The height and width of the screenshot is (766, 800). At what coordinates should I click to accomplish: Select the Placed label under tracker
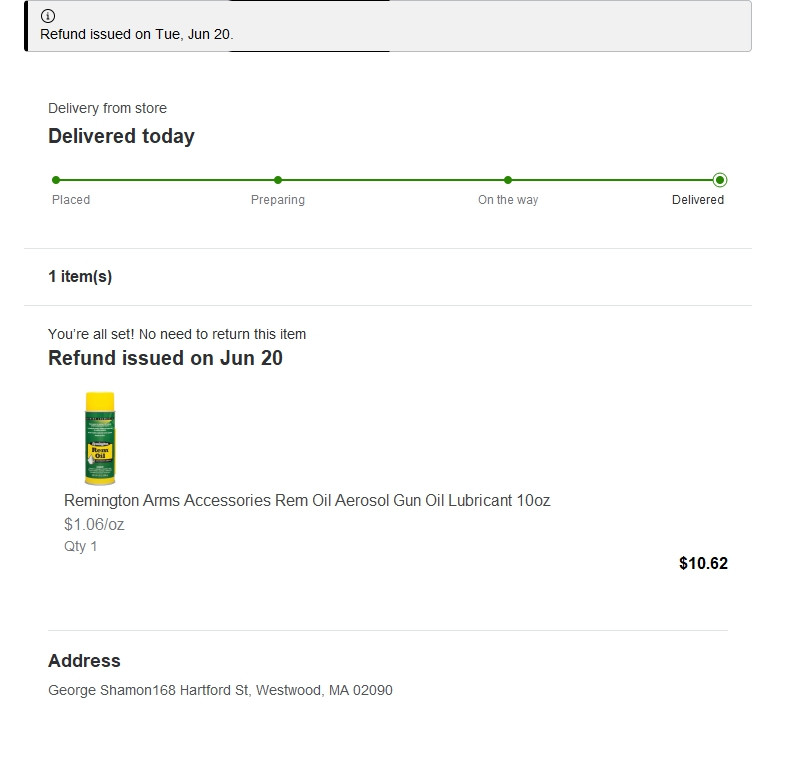tap(71, 200)
